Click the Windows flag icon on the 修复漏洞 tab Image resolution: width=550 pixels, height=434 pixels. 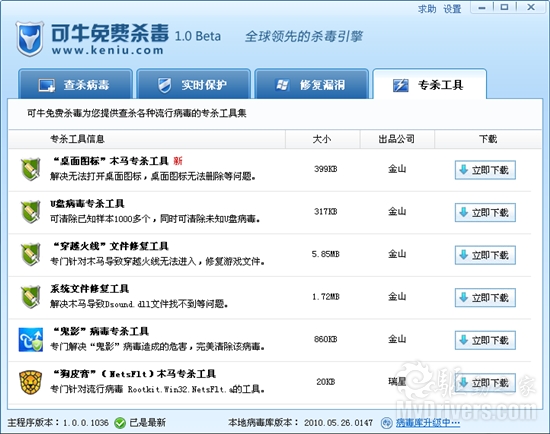(282, 85)
